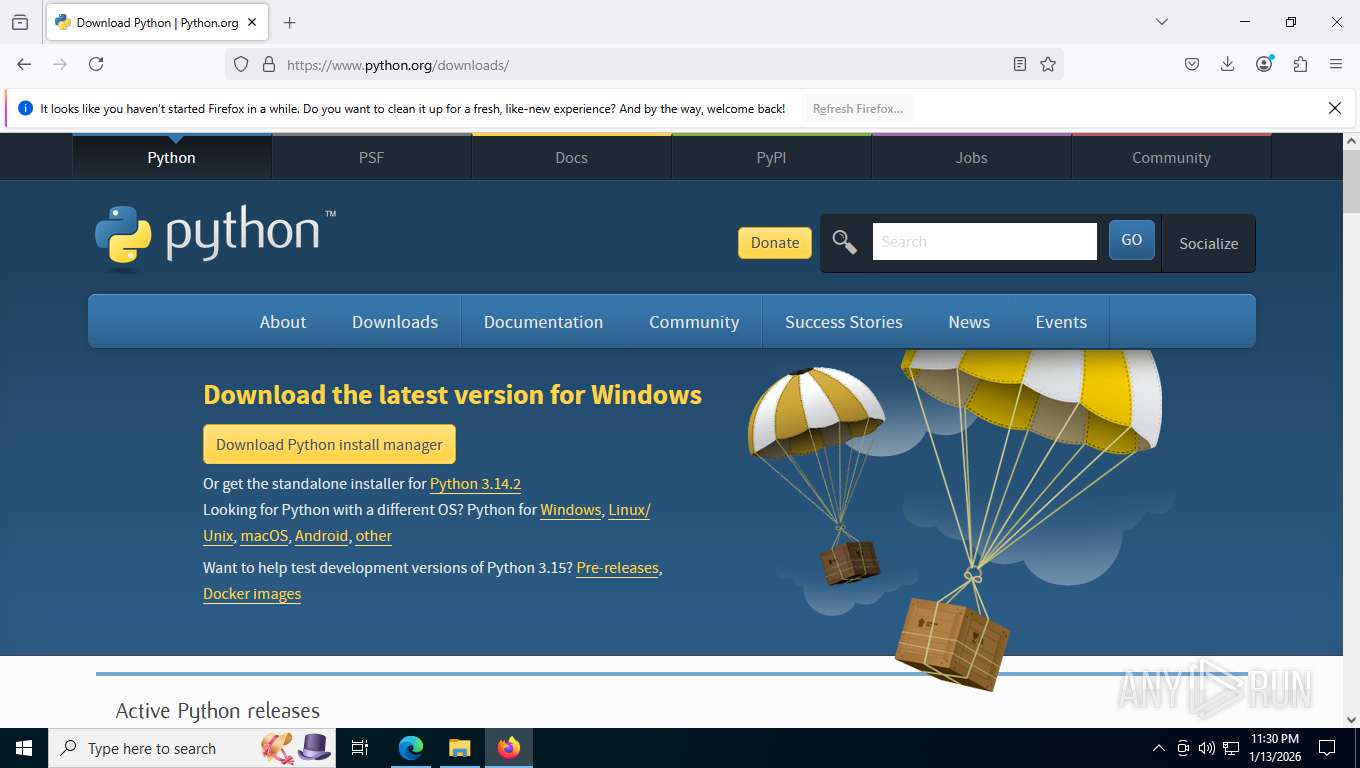
Task: Open the Jobs top tab
Action: click(972, 157)
